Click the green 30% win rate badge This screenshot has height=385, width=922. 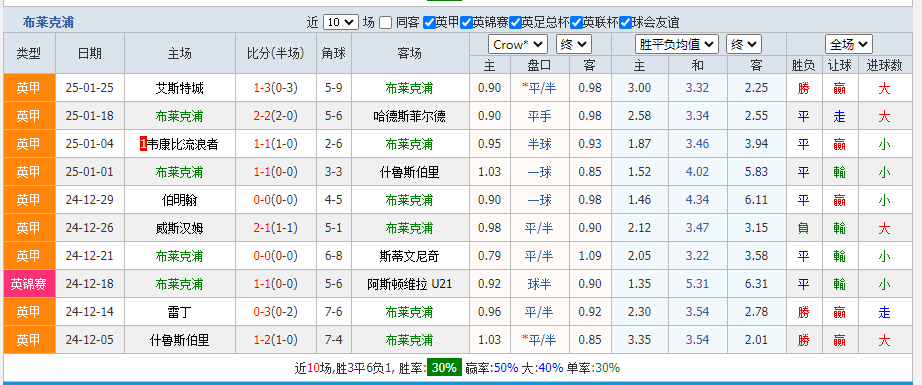(444, 368)
